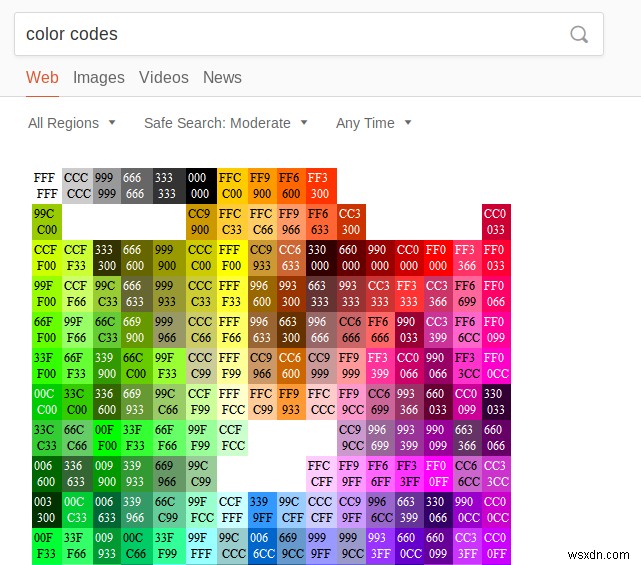Choose the 333333 charcoal swatch
The width and height of the screenshot is (641, 565).
coord(169,186)
